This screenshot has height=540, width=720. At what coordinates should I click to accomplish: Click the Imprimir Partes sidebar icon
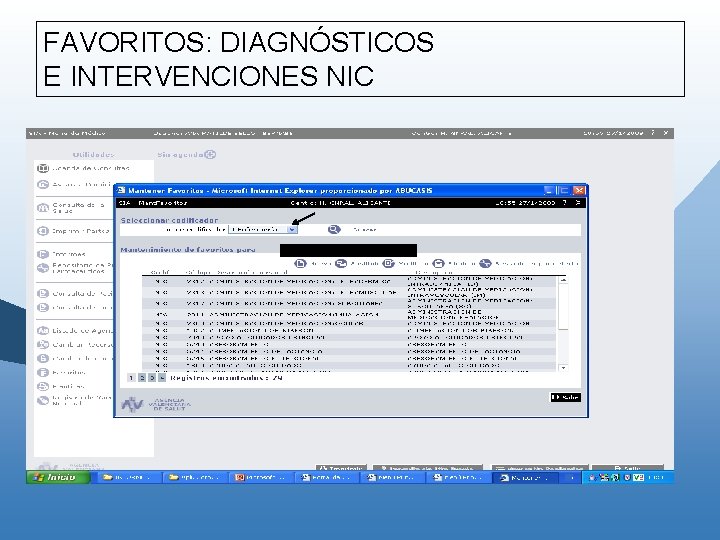43,231
